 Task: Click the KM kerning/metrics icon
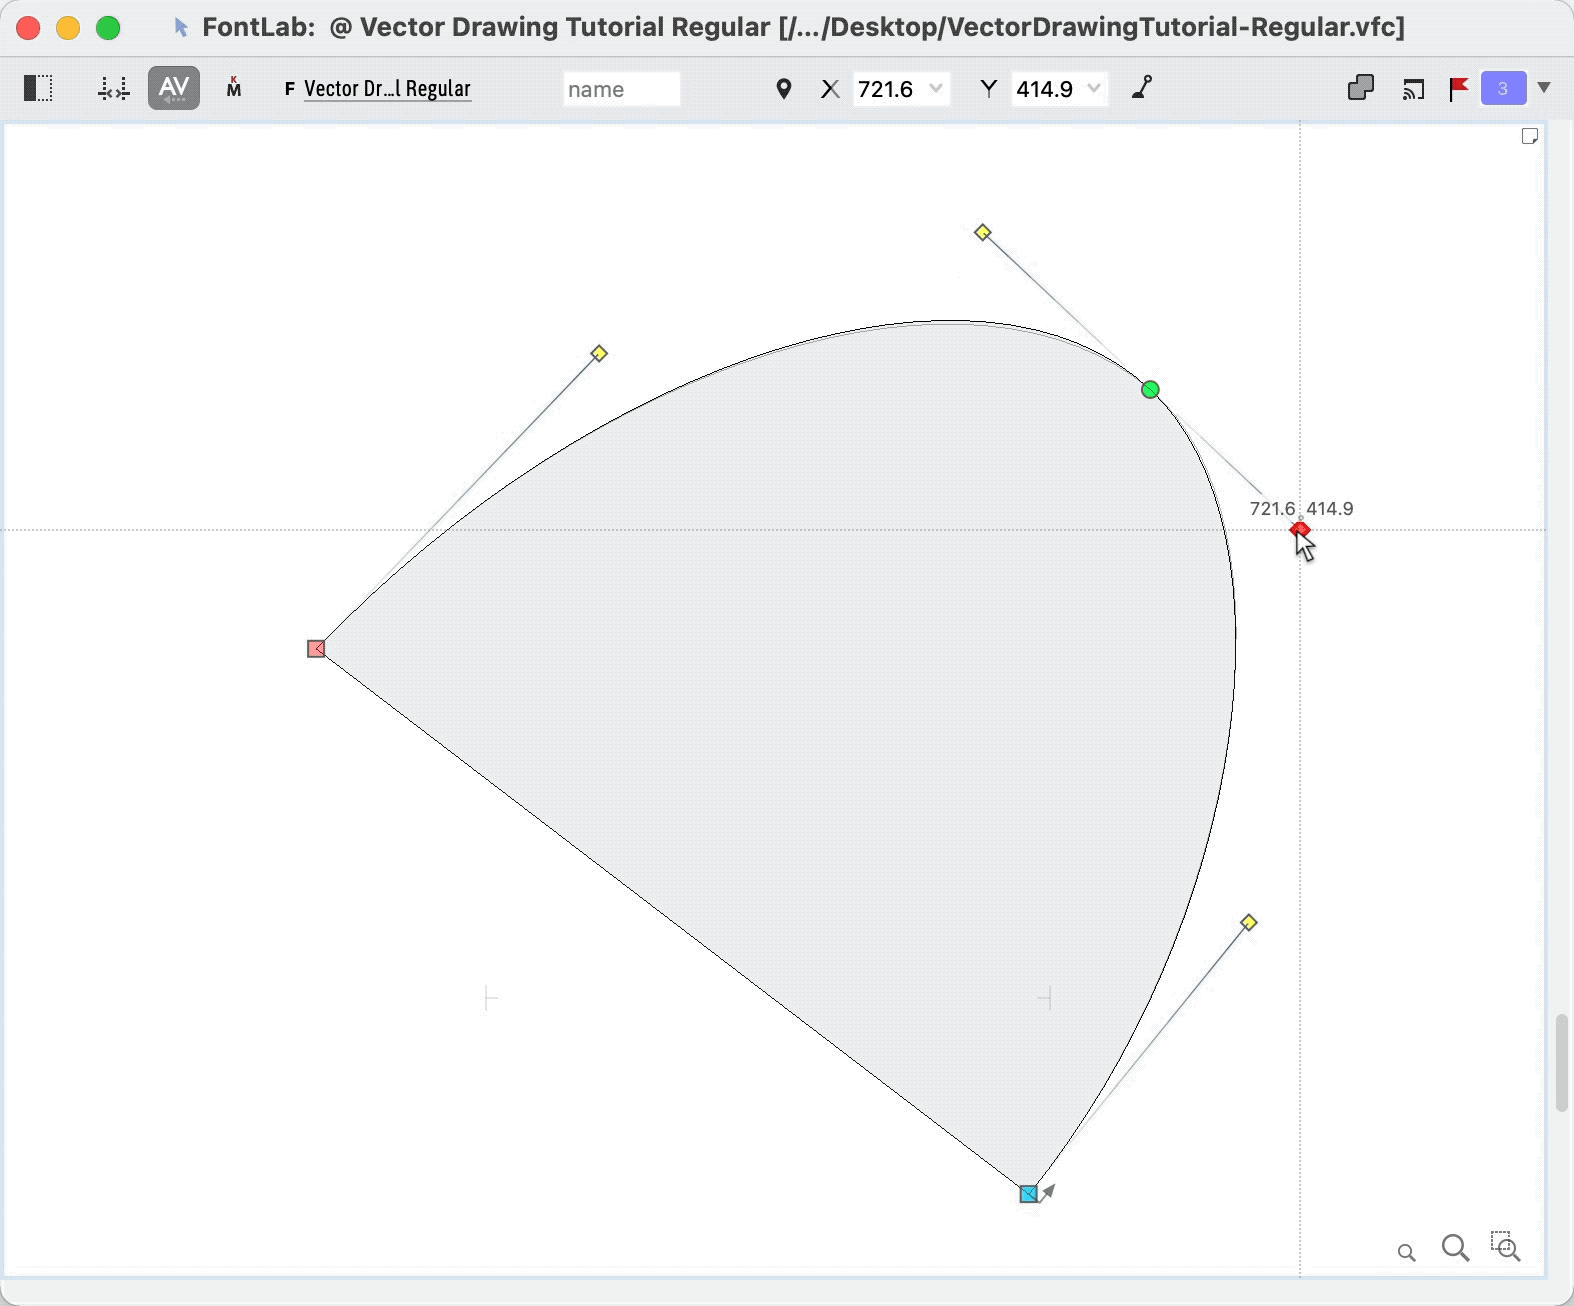[x=234, y=88]
